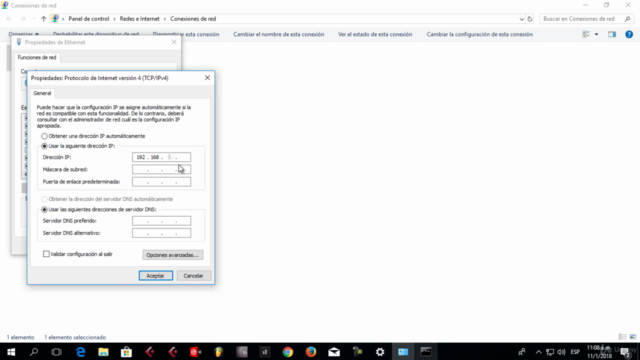This screenshot has height=360, width=640.
Task: Click the Puerta de enlace predeterminada field
Action: pyautogui.click(x=161, y=182)
